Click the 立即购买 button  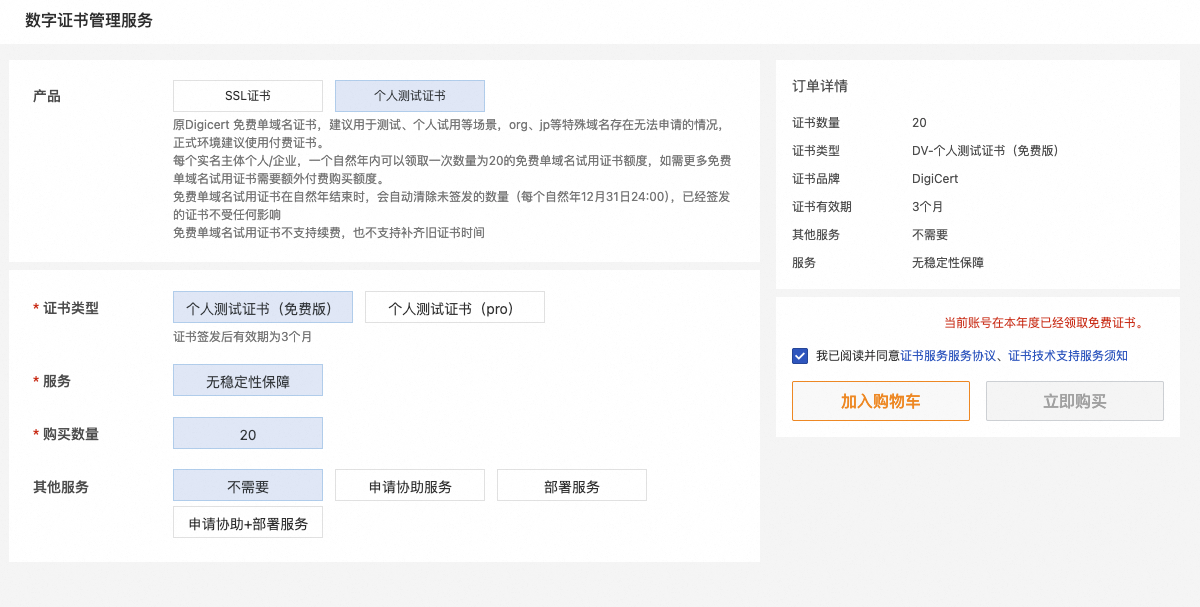point(1074,401)
